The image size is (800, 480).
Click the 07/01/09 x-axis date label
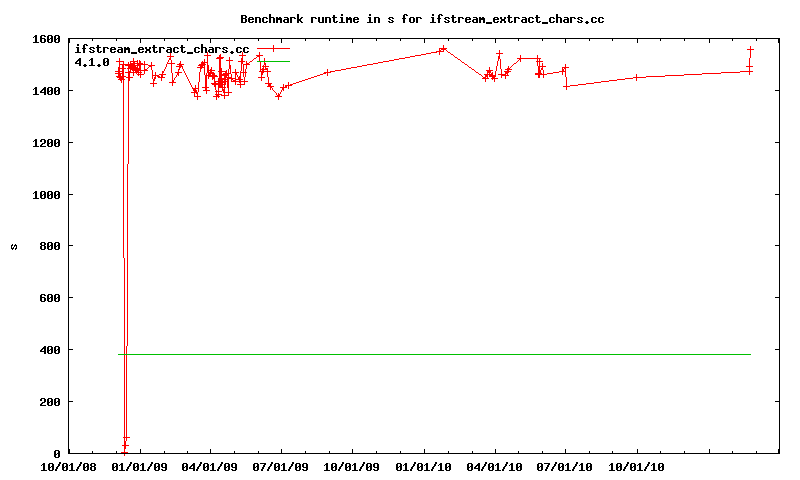point(282,466)
